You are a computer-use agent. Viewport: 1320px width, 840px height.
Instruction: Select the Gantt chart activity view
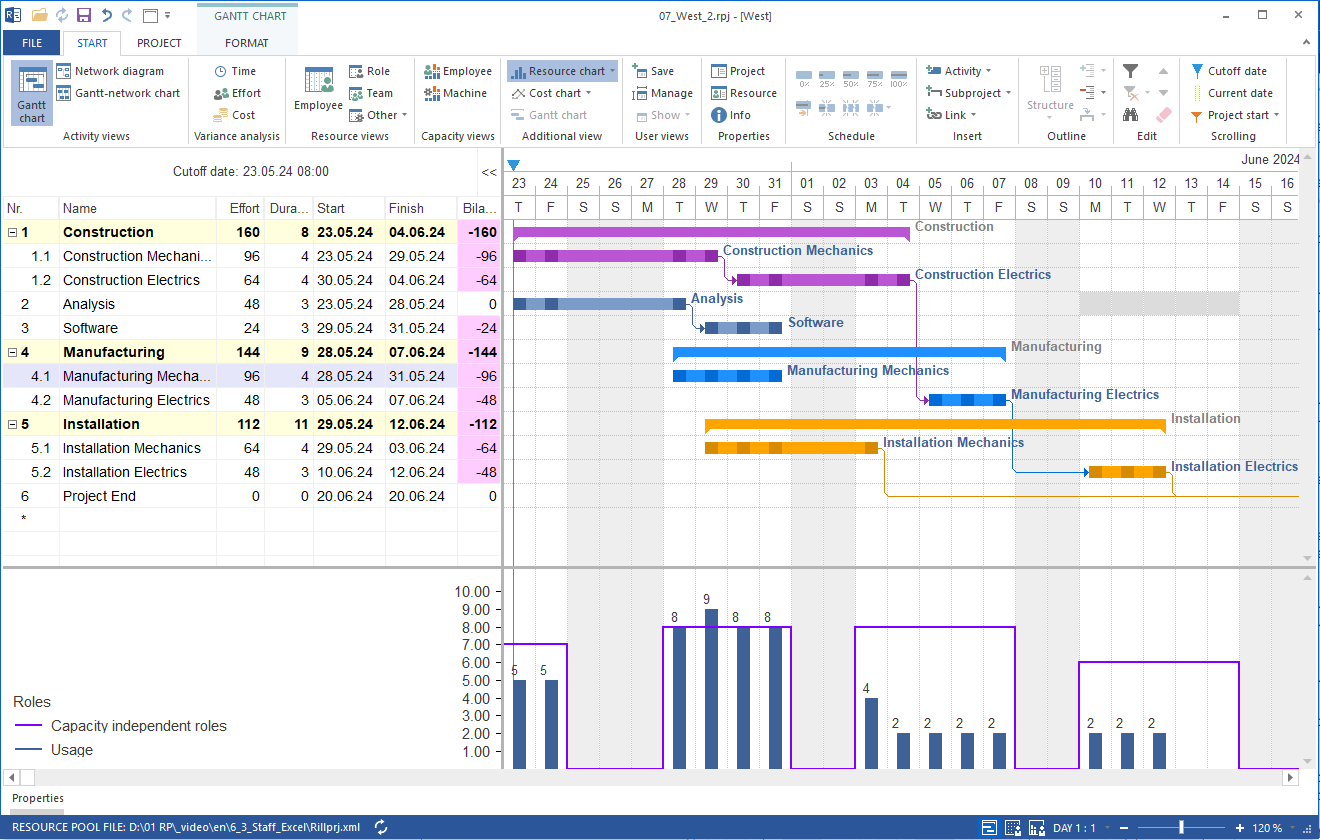[x=31, y=93]
